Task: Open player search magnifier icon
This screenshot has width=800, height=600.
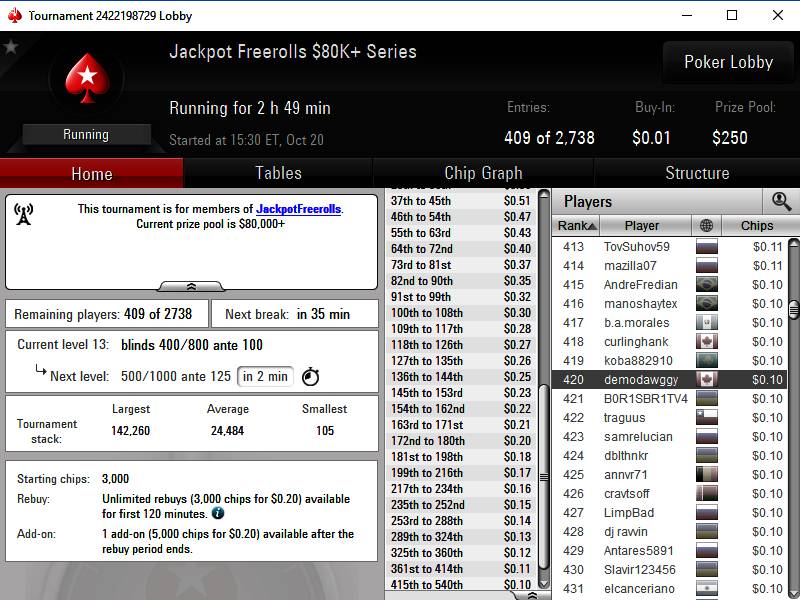Action: click(781, 202)
